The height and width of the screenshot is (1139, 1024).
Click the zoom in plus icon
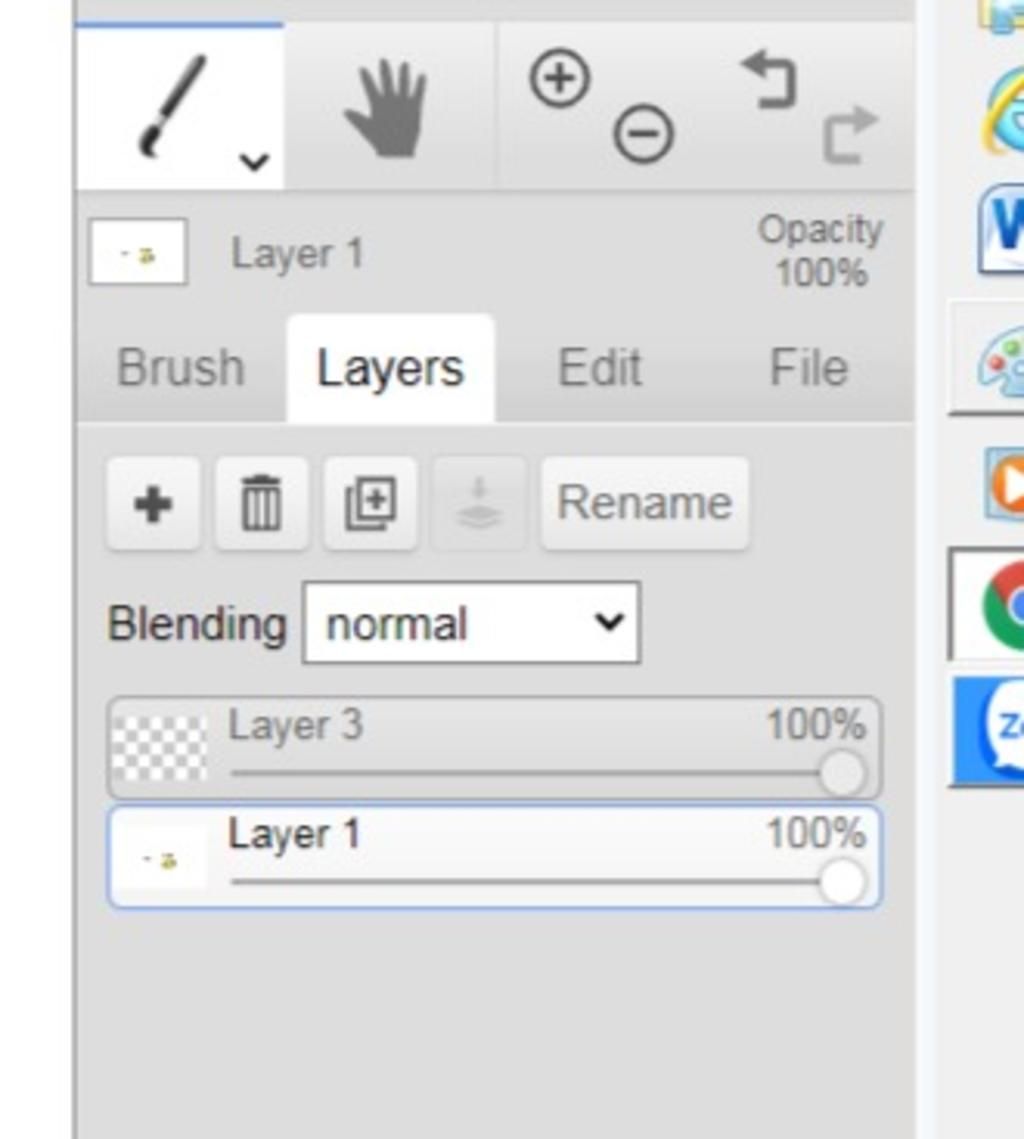pos(559,77)
